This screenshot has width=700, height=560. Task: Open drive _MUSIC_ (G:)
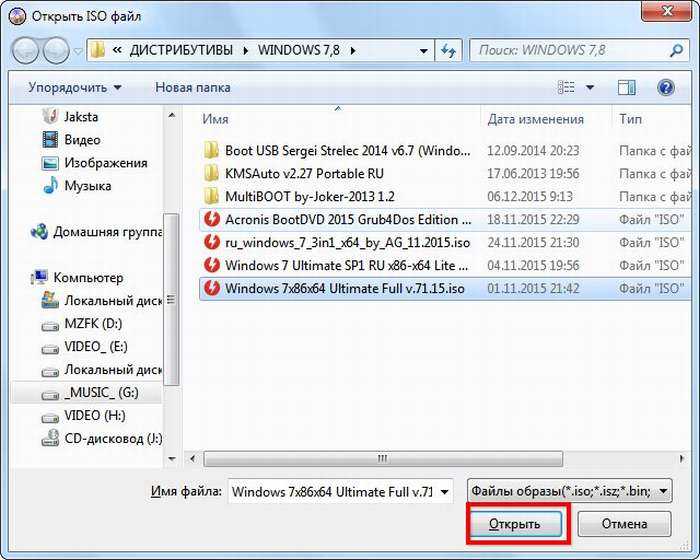(x=90, y=393)
